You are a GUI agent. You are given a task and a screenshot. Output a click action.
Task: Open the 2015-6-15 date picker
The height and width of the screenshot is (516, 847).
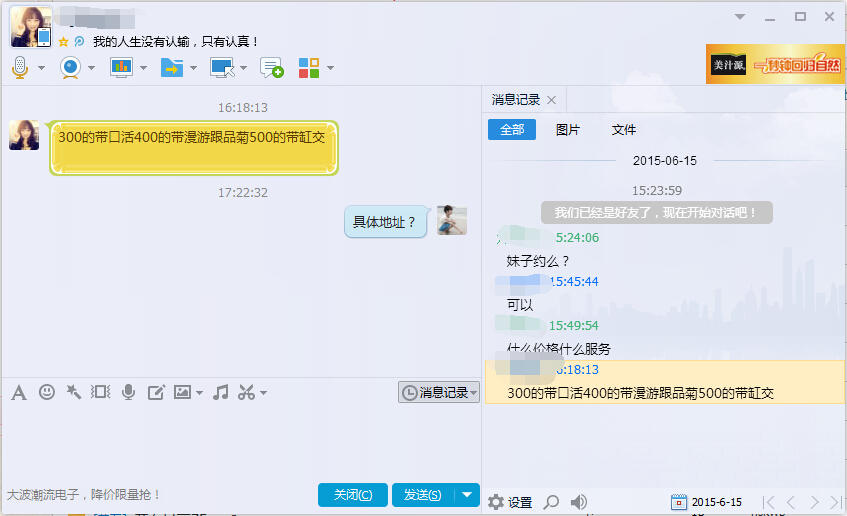click(707, 502)
